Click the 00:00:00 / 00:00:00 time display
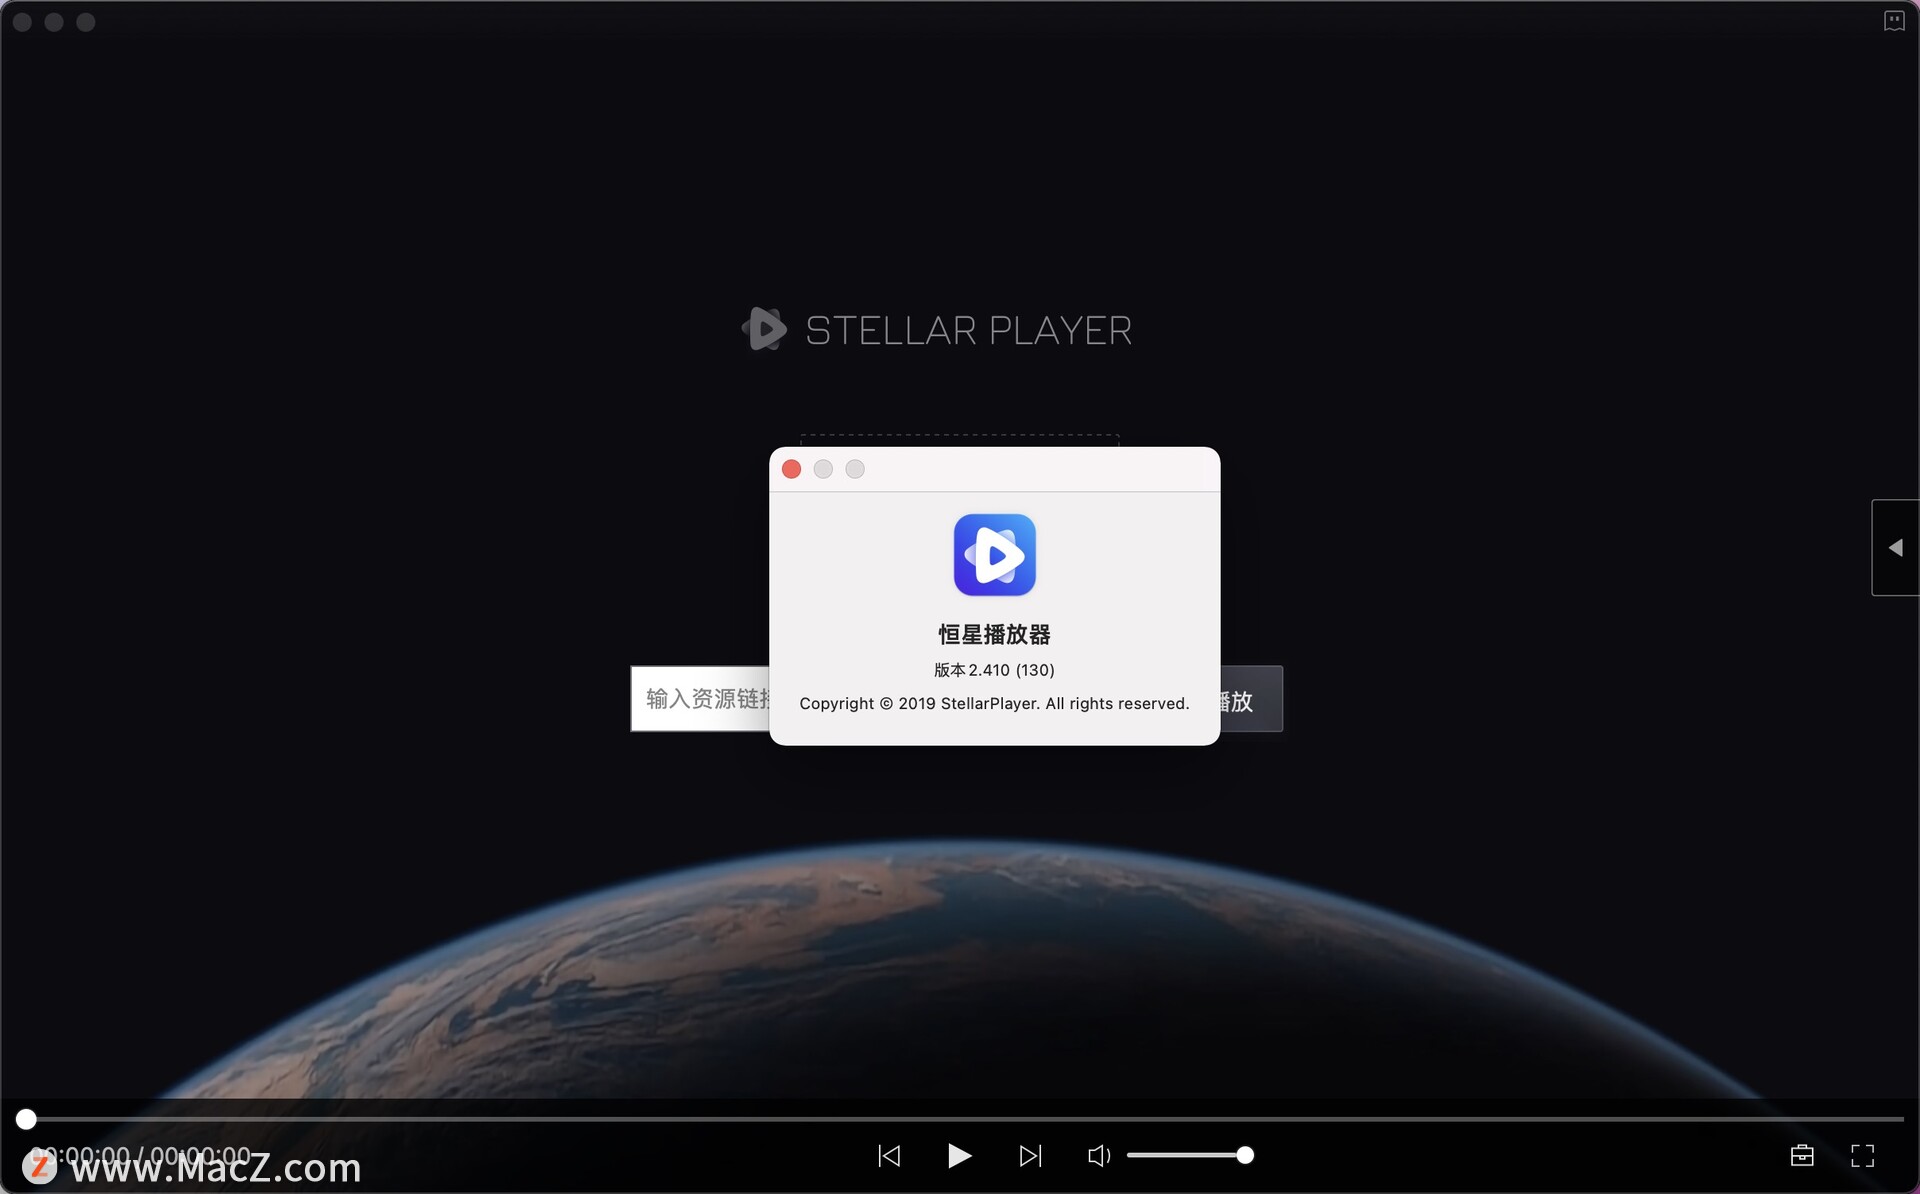This screenshot has height=1194, width=1920. [141, 1156]
